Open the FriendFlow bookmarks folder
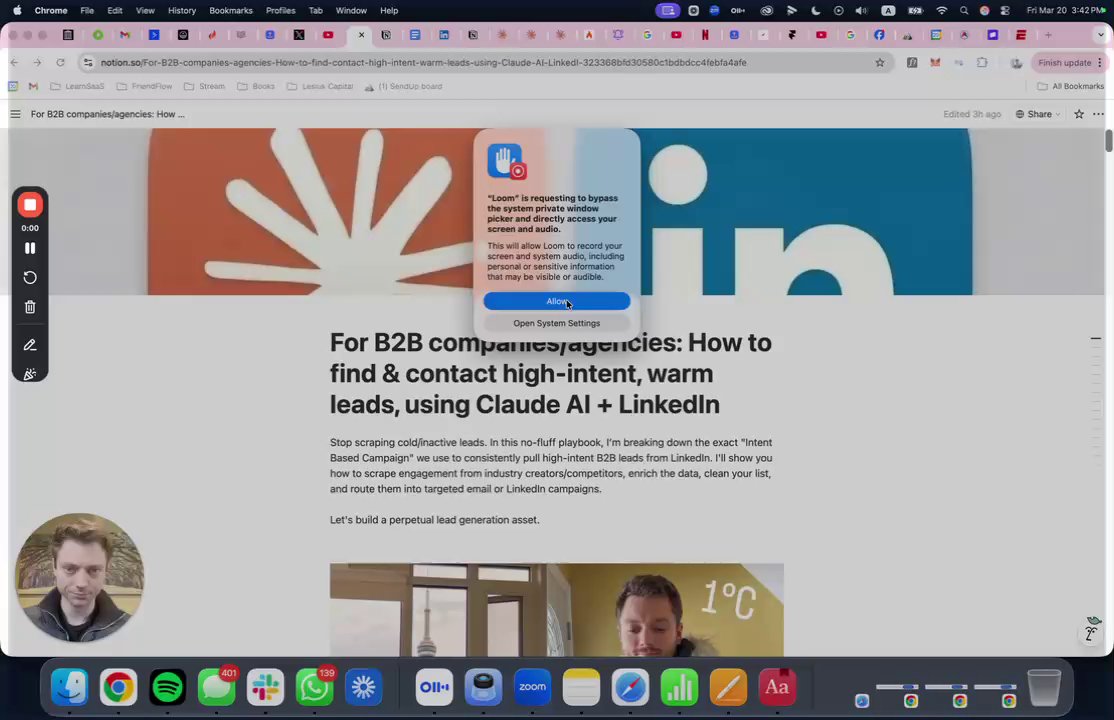 144,87
